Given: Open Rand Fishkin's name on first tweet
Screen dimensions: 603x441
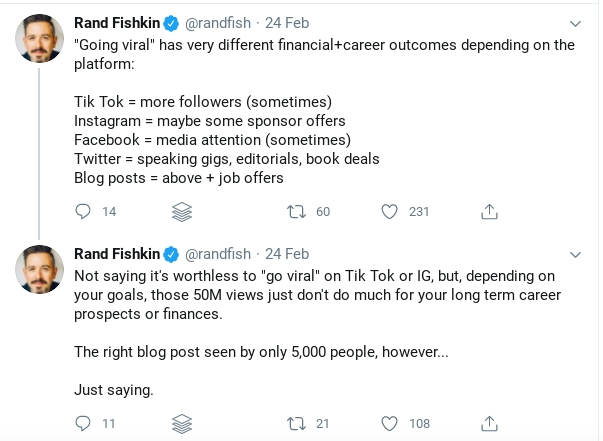Looking at the screenshot, I should pyautogui.click(x=116, y=22).
